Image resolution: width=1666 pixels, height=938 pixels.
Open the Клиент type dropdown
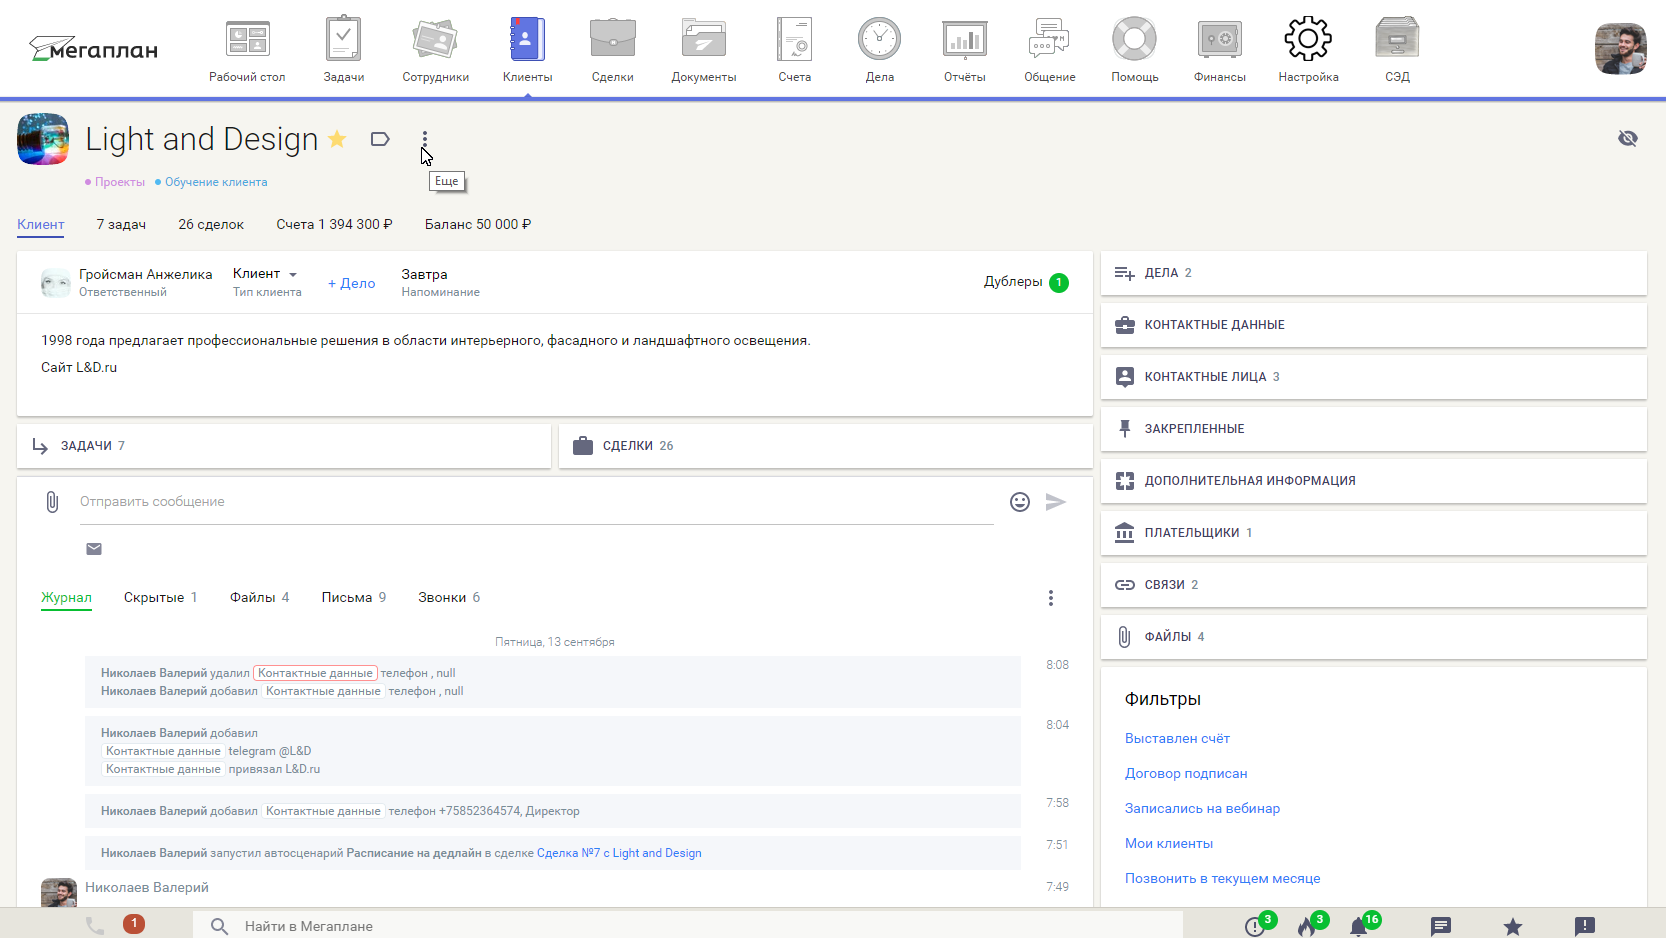(x=265, y=274)
